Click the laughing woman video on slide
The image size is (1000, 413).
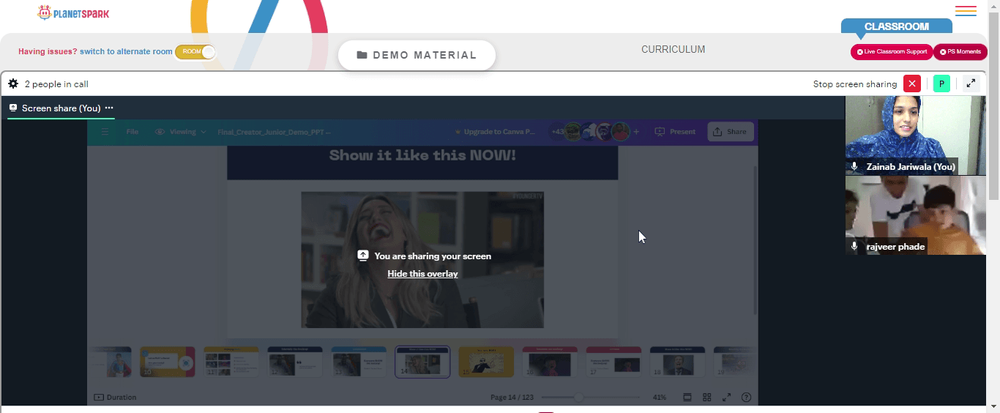tap(422, 260)
